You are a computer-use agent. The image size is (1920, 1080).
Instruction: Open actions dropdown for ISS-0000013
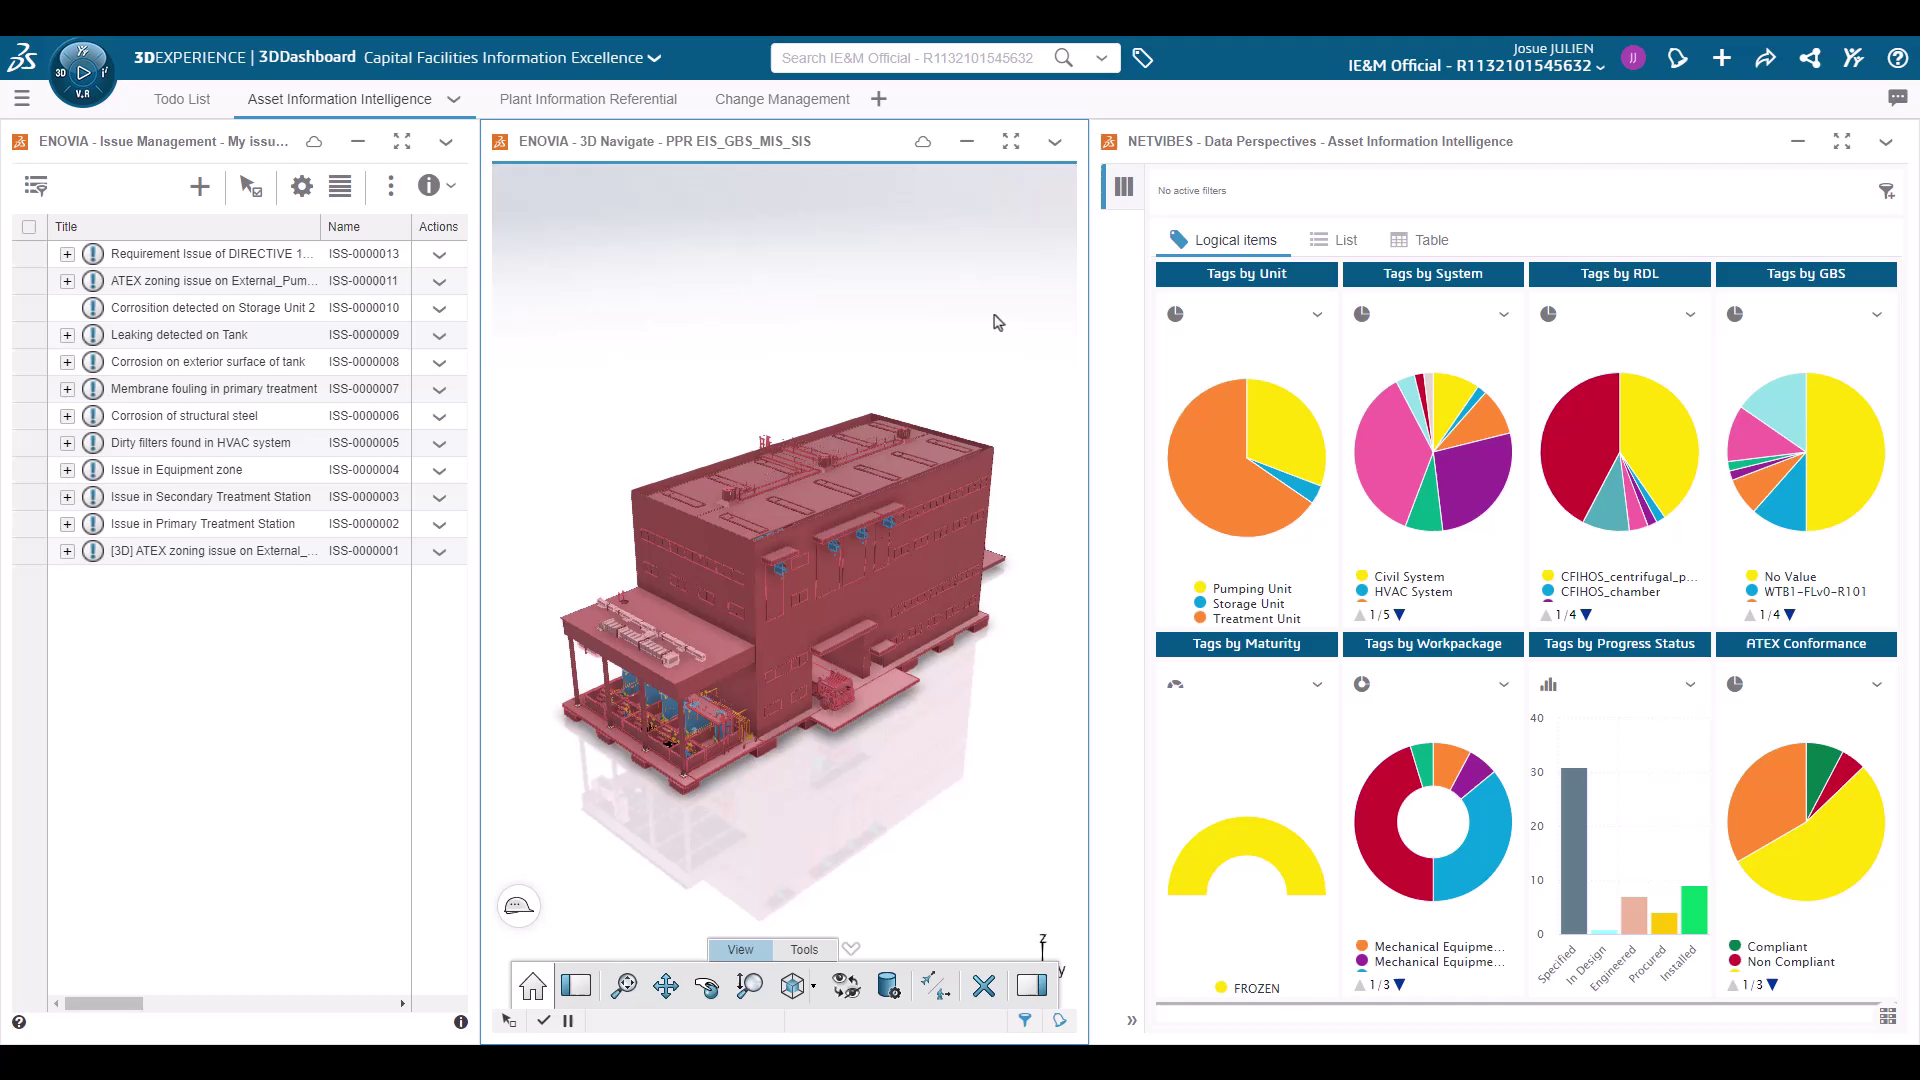(x=438, y=255)
